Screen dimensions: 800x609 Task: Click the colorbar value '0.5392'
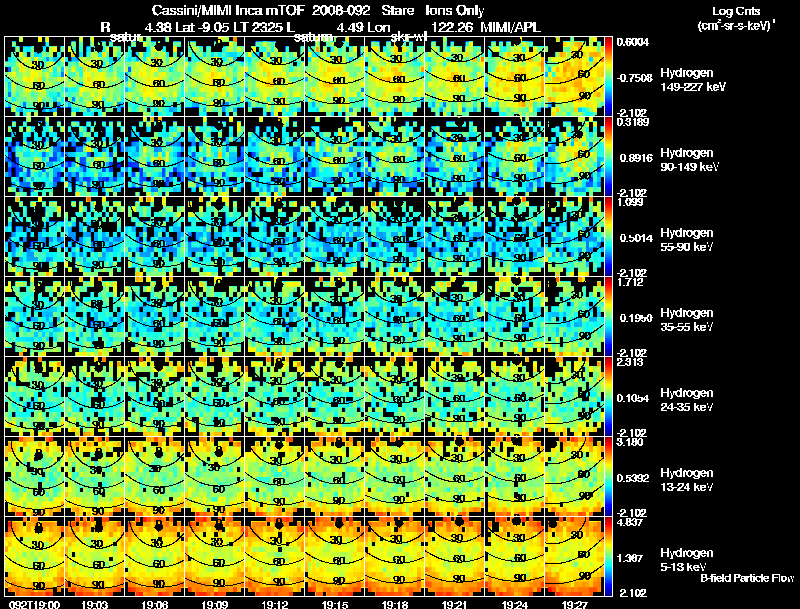[x=633, y=478]
